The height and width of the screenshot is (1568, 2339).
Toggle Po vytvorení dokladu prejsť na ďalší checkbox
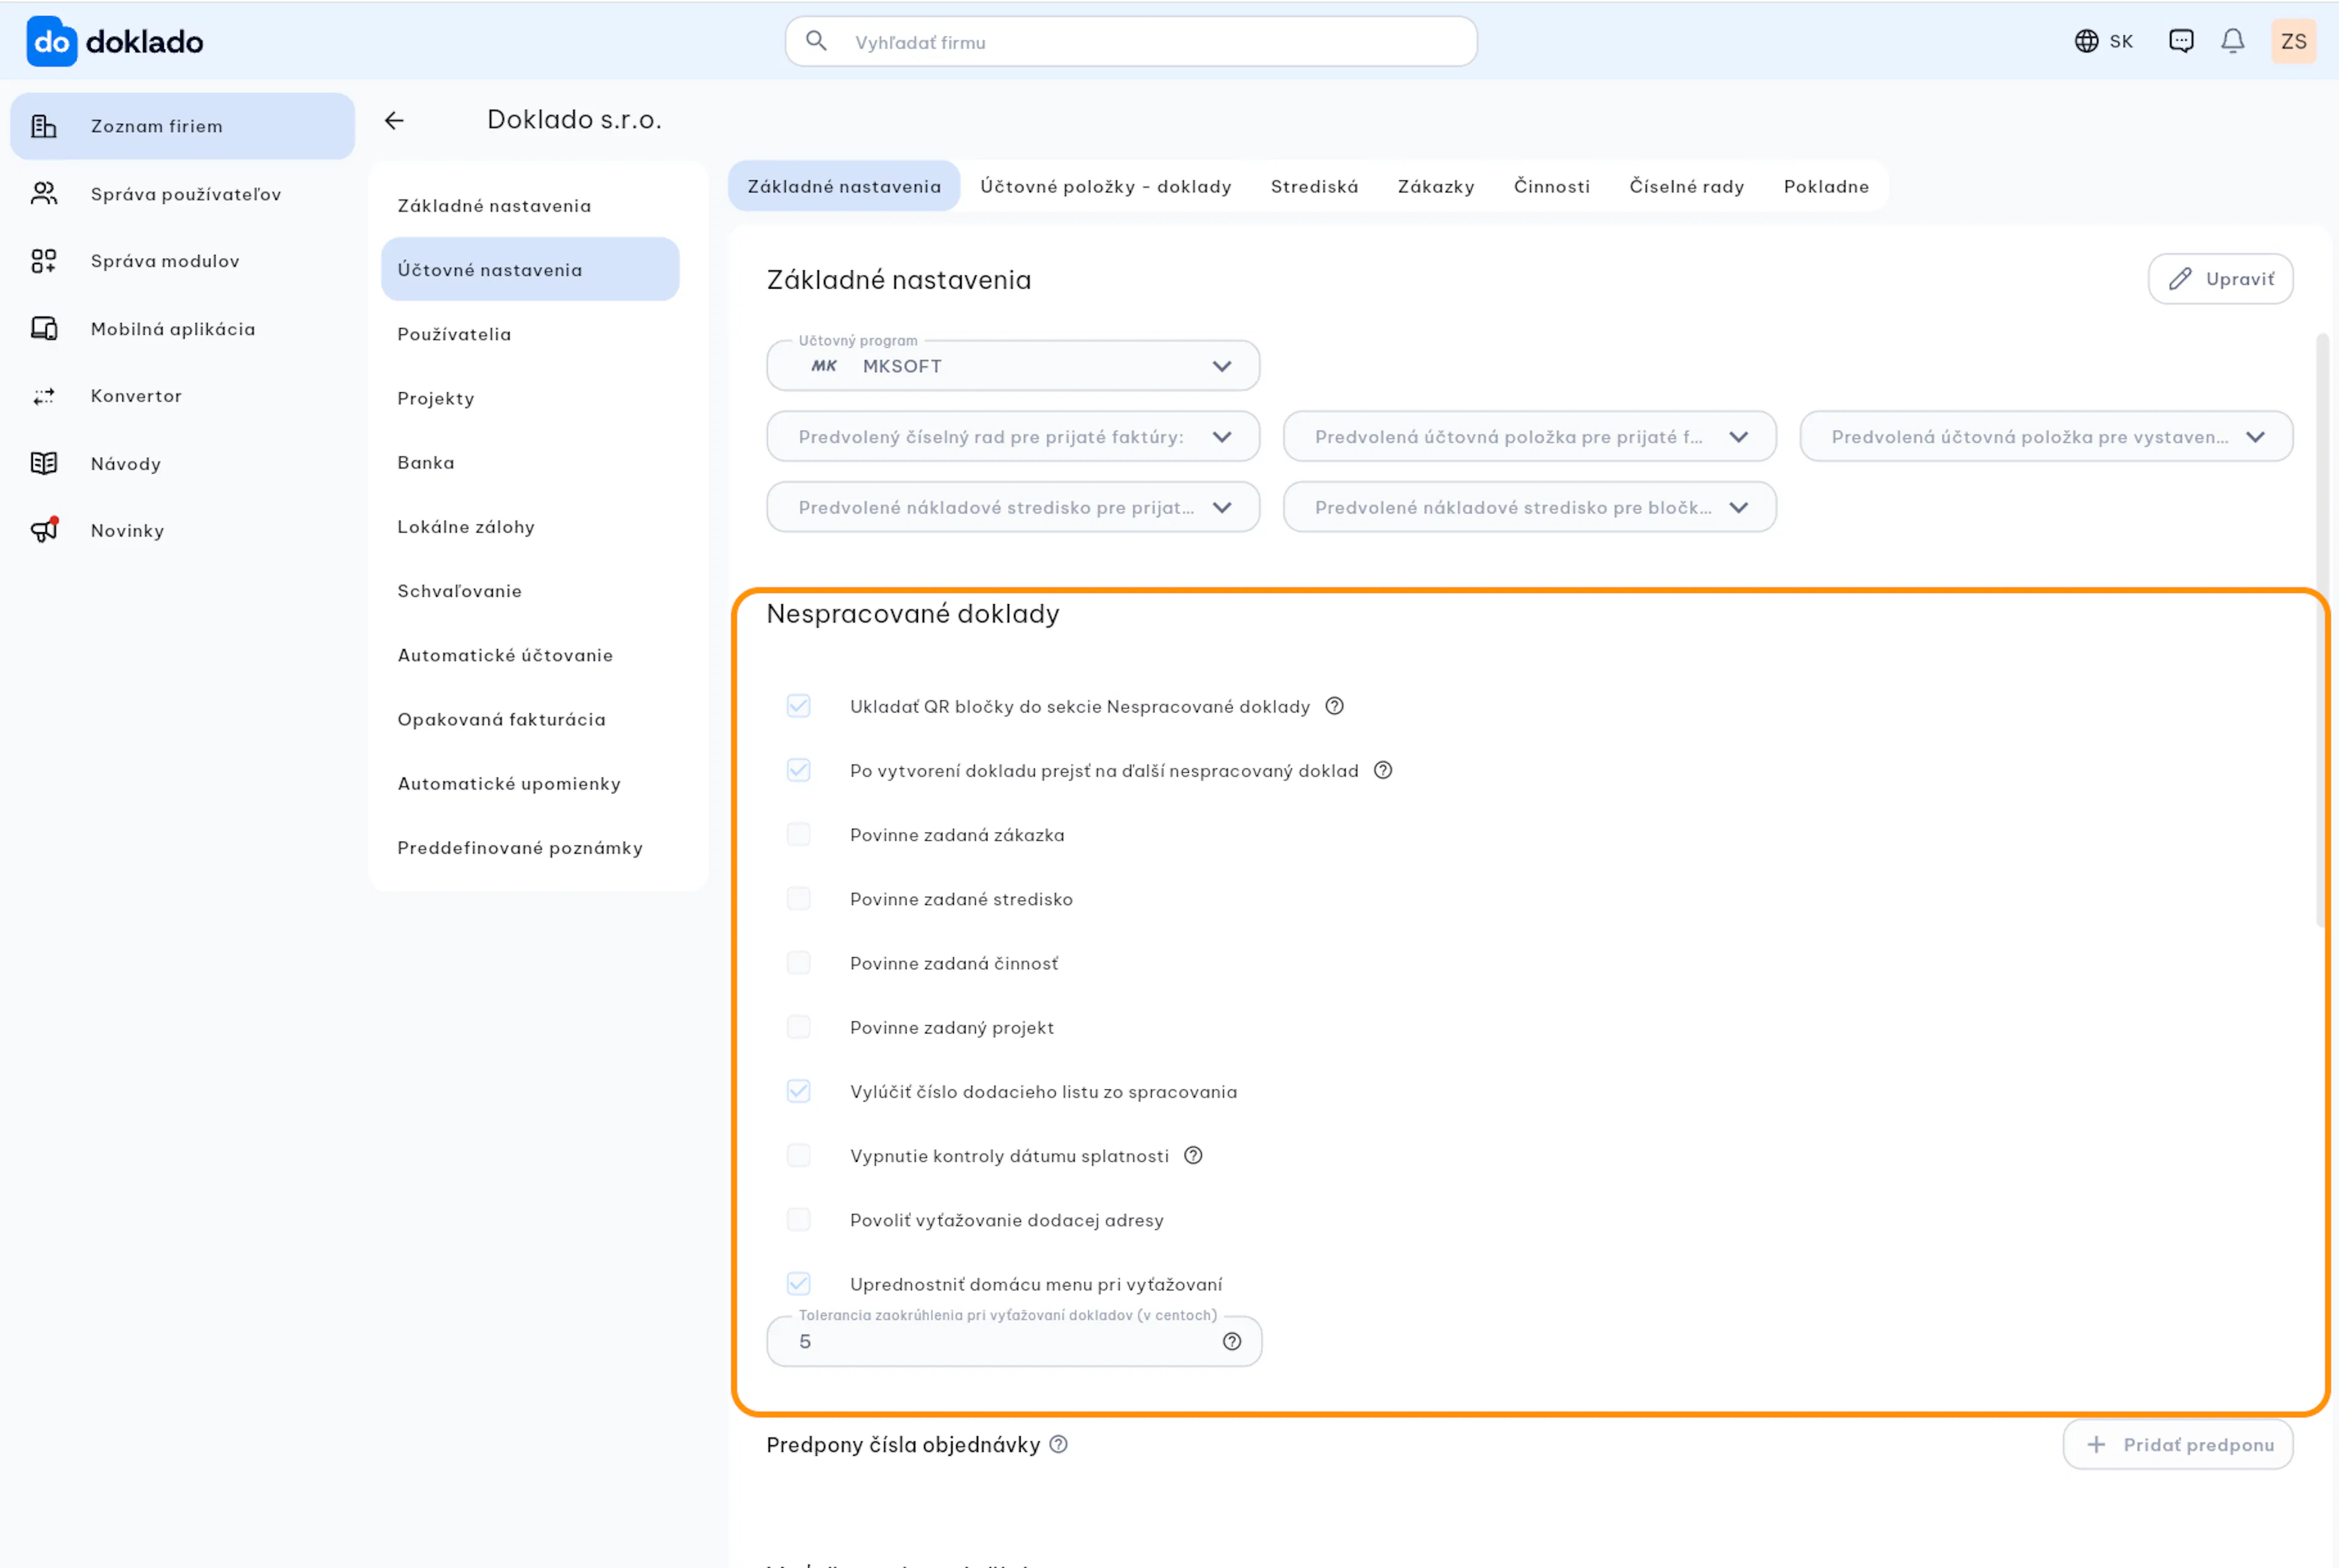(798, 770)
